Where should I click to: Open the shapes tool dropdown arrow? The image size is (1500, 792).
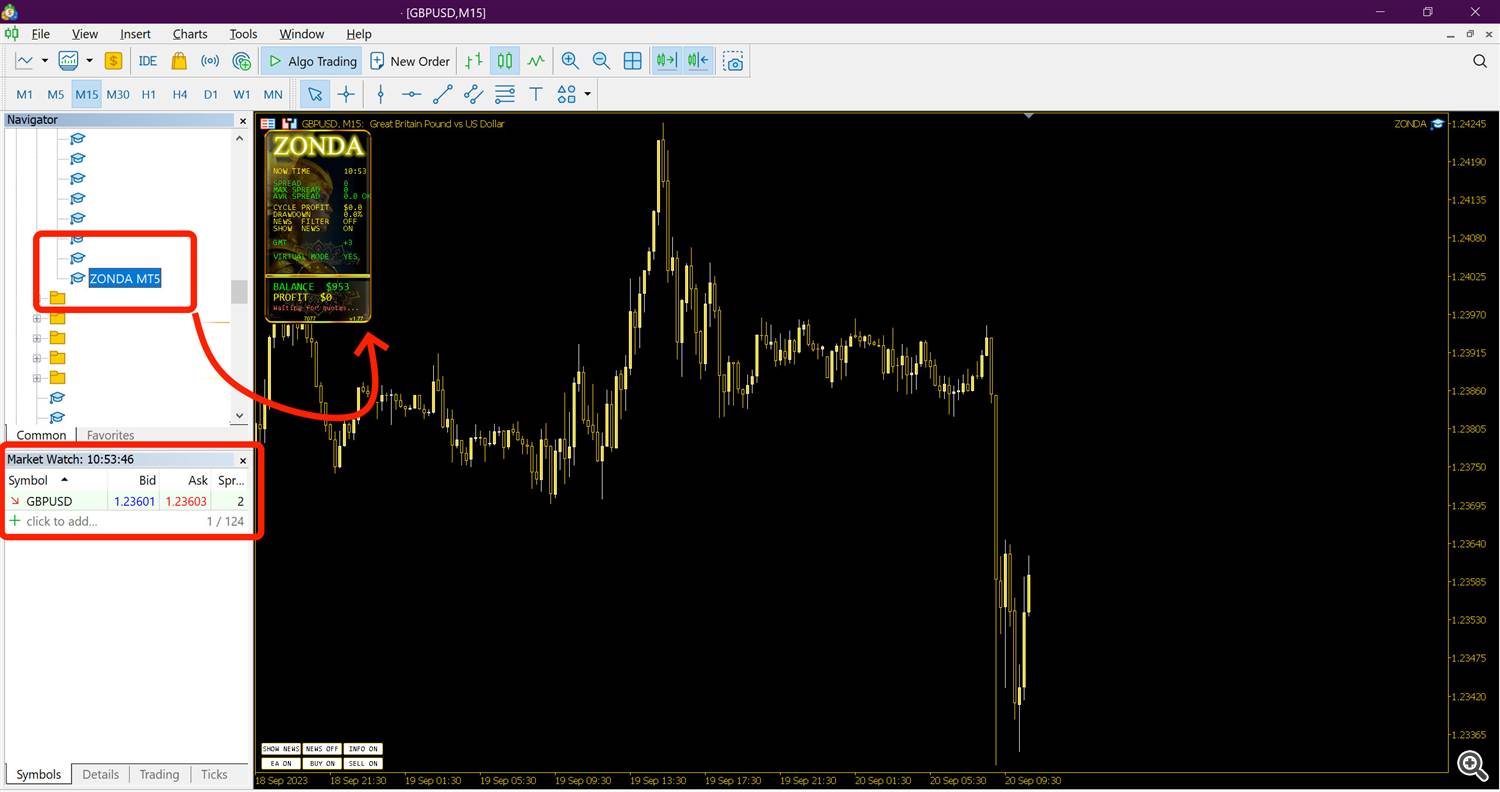587,94
